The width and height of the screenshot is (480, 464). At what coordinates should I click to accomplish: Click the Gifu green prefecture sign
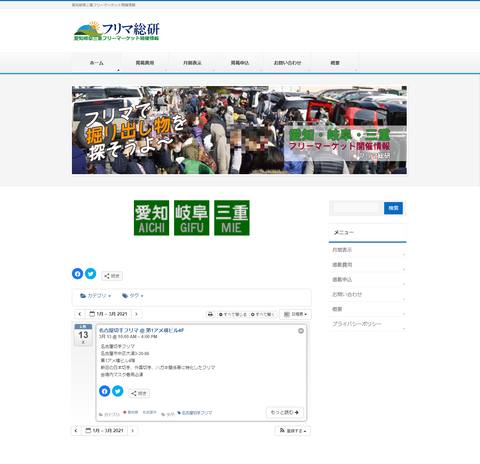point(191,218)
